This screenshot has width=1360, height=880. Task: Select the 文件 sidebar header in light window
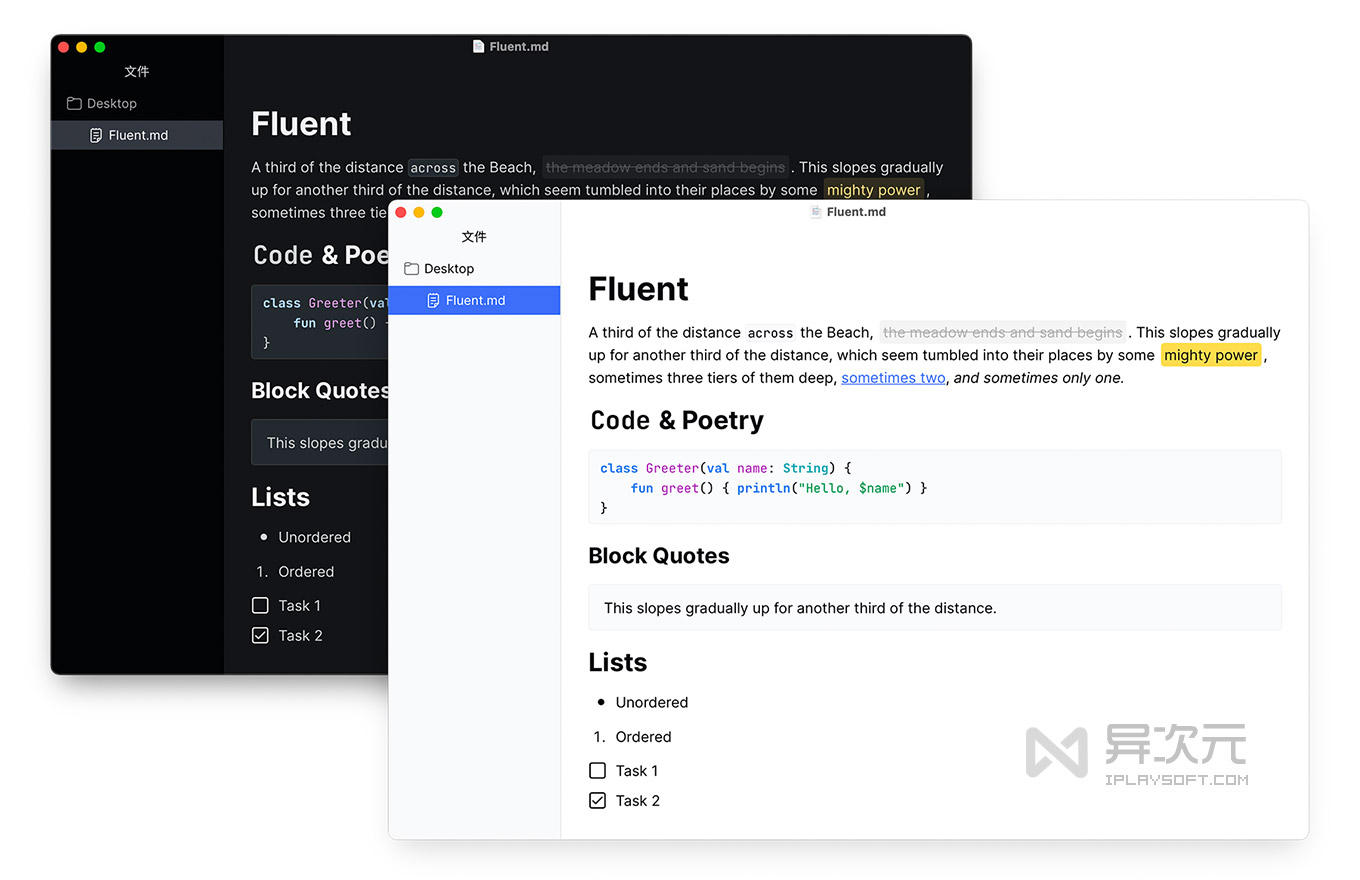click(x=474, y=236)
